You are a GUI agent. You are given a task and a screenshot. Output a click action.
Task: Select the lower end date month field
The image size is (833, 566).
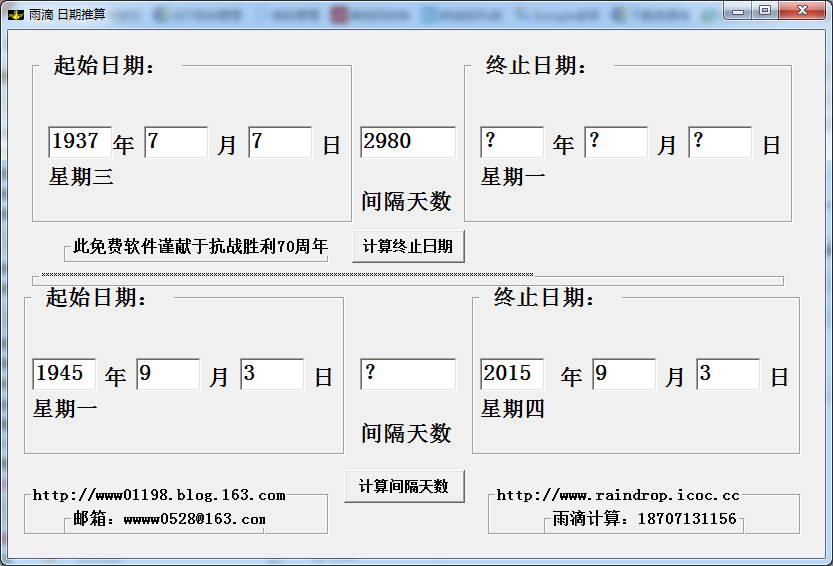(x=624, y=374)
